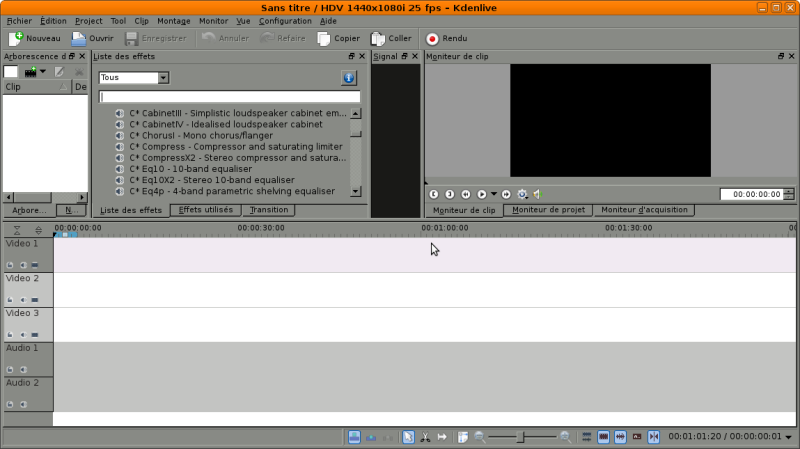Toggle mute on Audio 1 track

(23, 369)
